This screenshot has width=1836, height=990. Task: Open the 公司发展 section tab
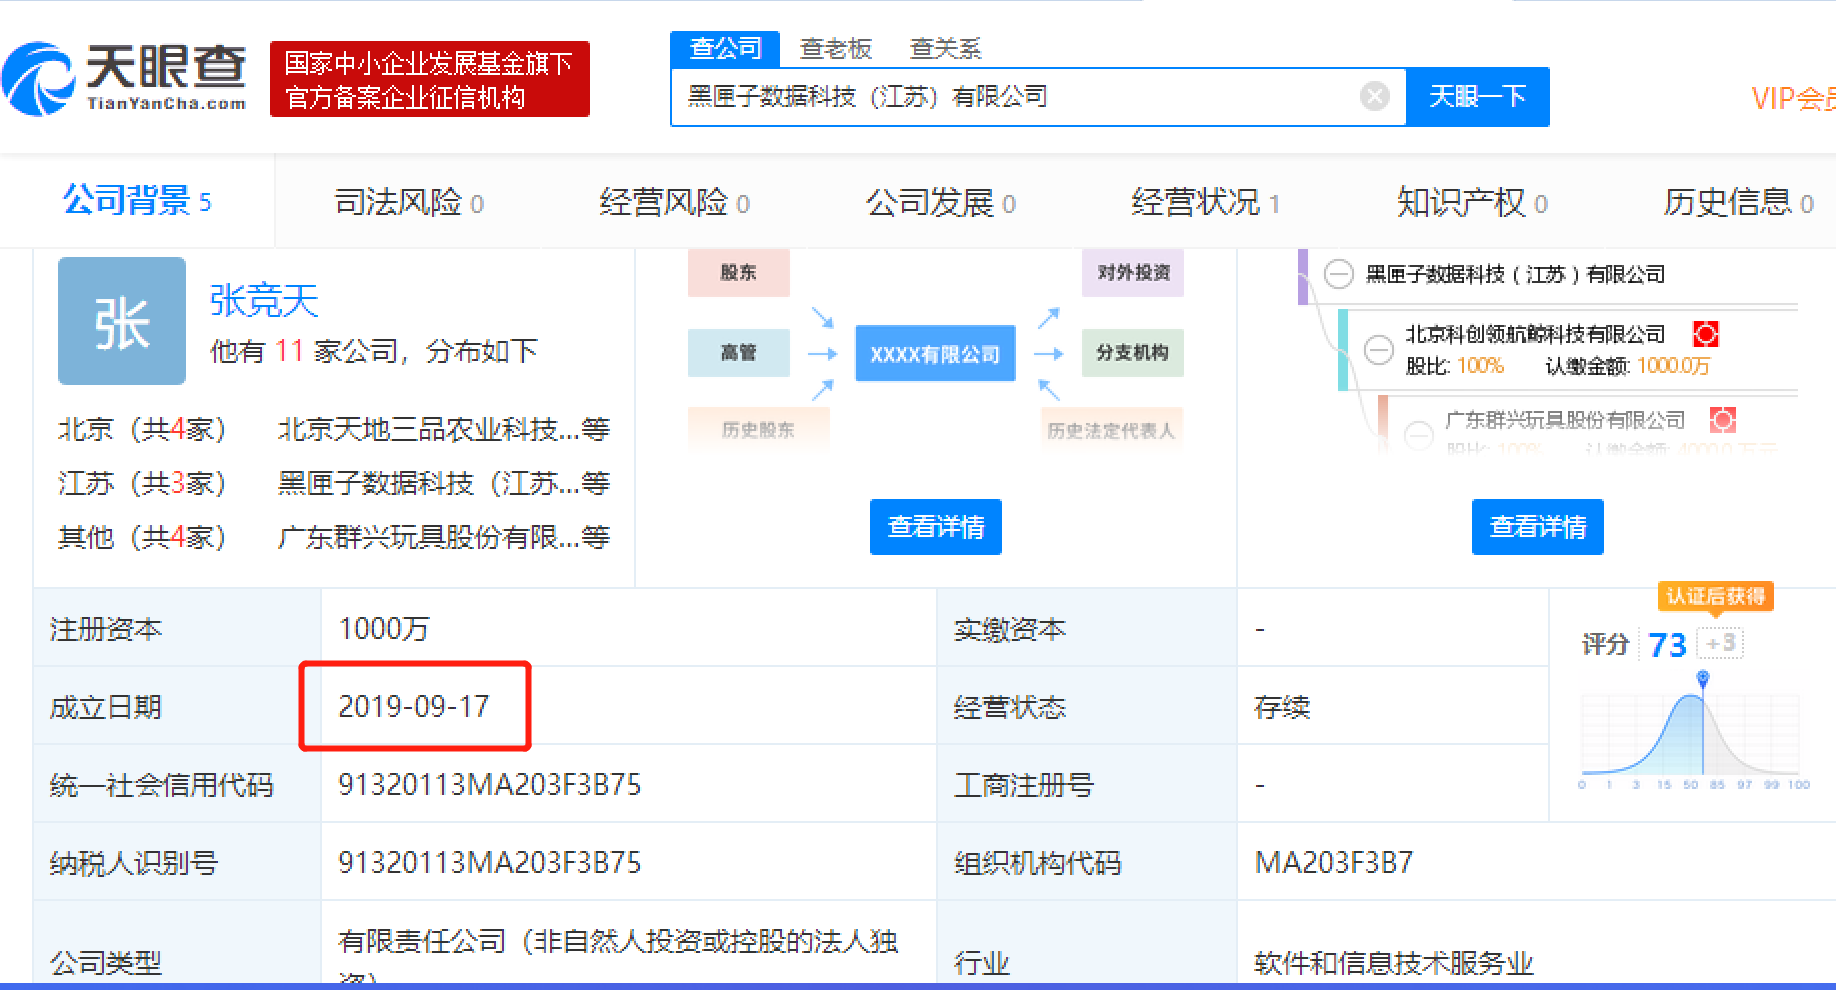pos(941,203)
